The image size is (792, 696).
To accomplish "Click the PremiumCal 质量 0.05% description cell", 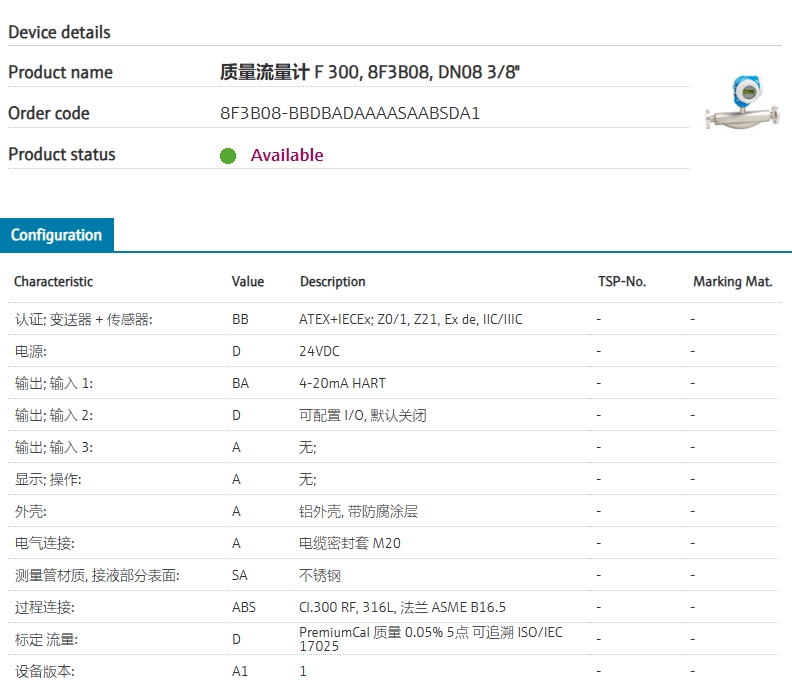I will tap(430, 639).
